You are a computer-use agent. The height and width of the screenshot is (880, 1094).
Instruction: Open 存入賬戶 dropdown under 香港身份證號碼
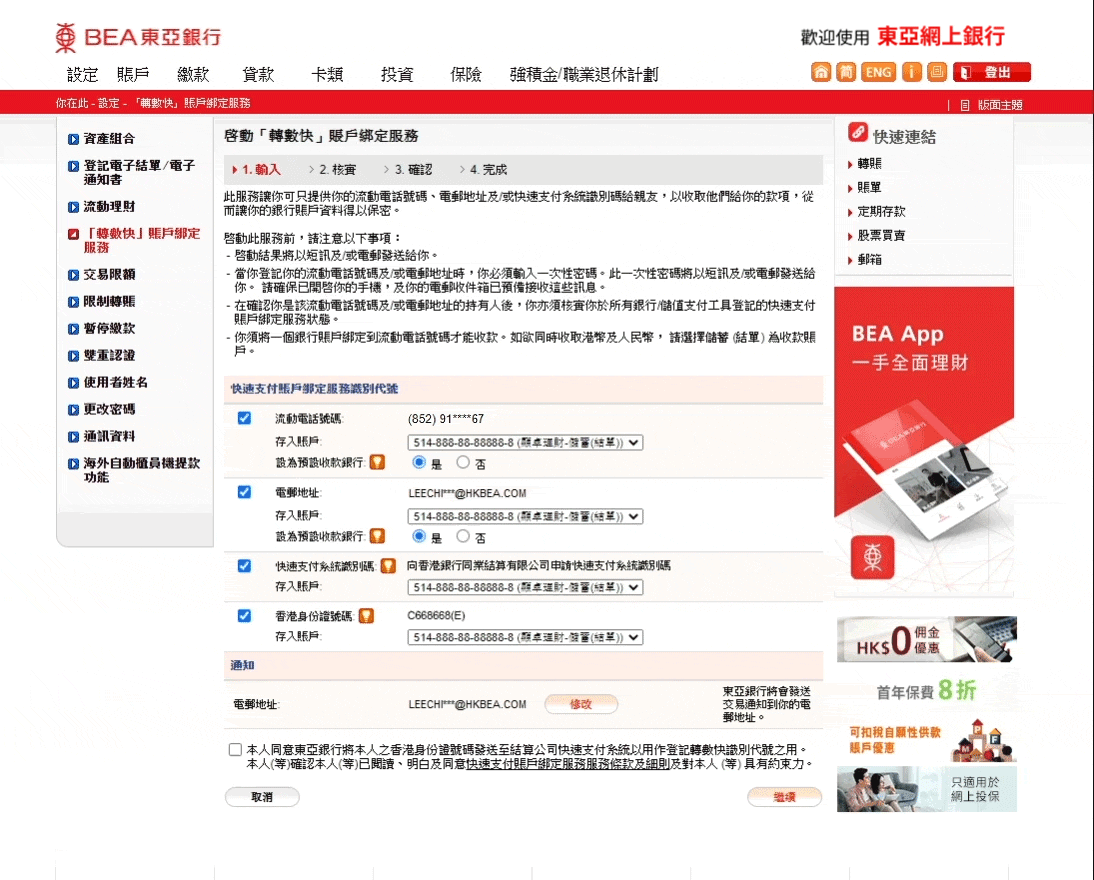[525, 637]
